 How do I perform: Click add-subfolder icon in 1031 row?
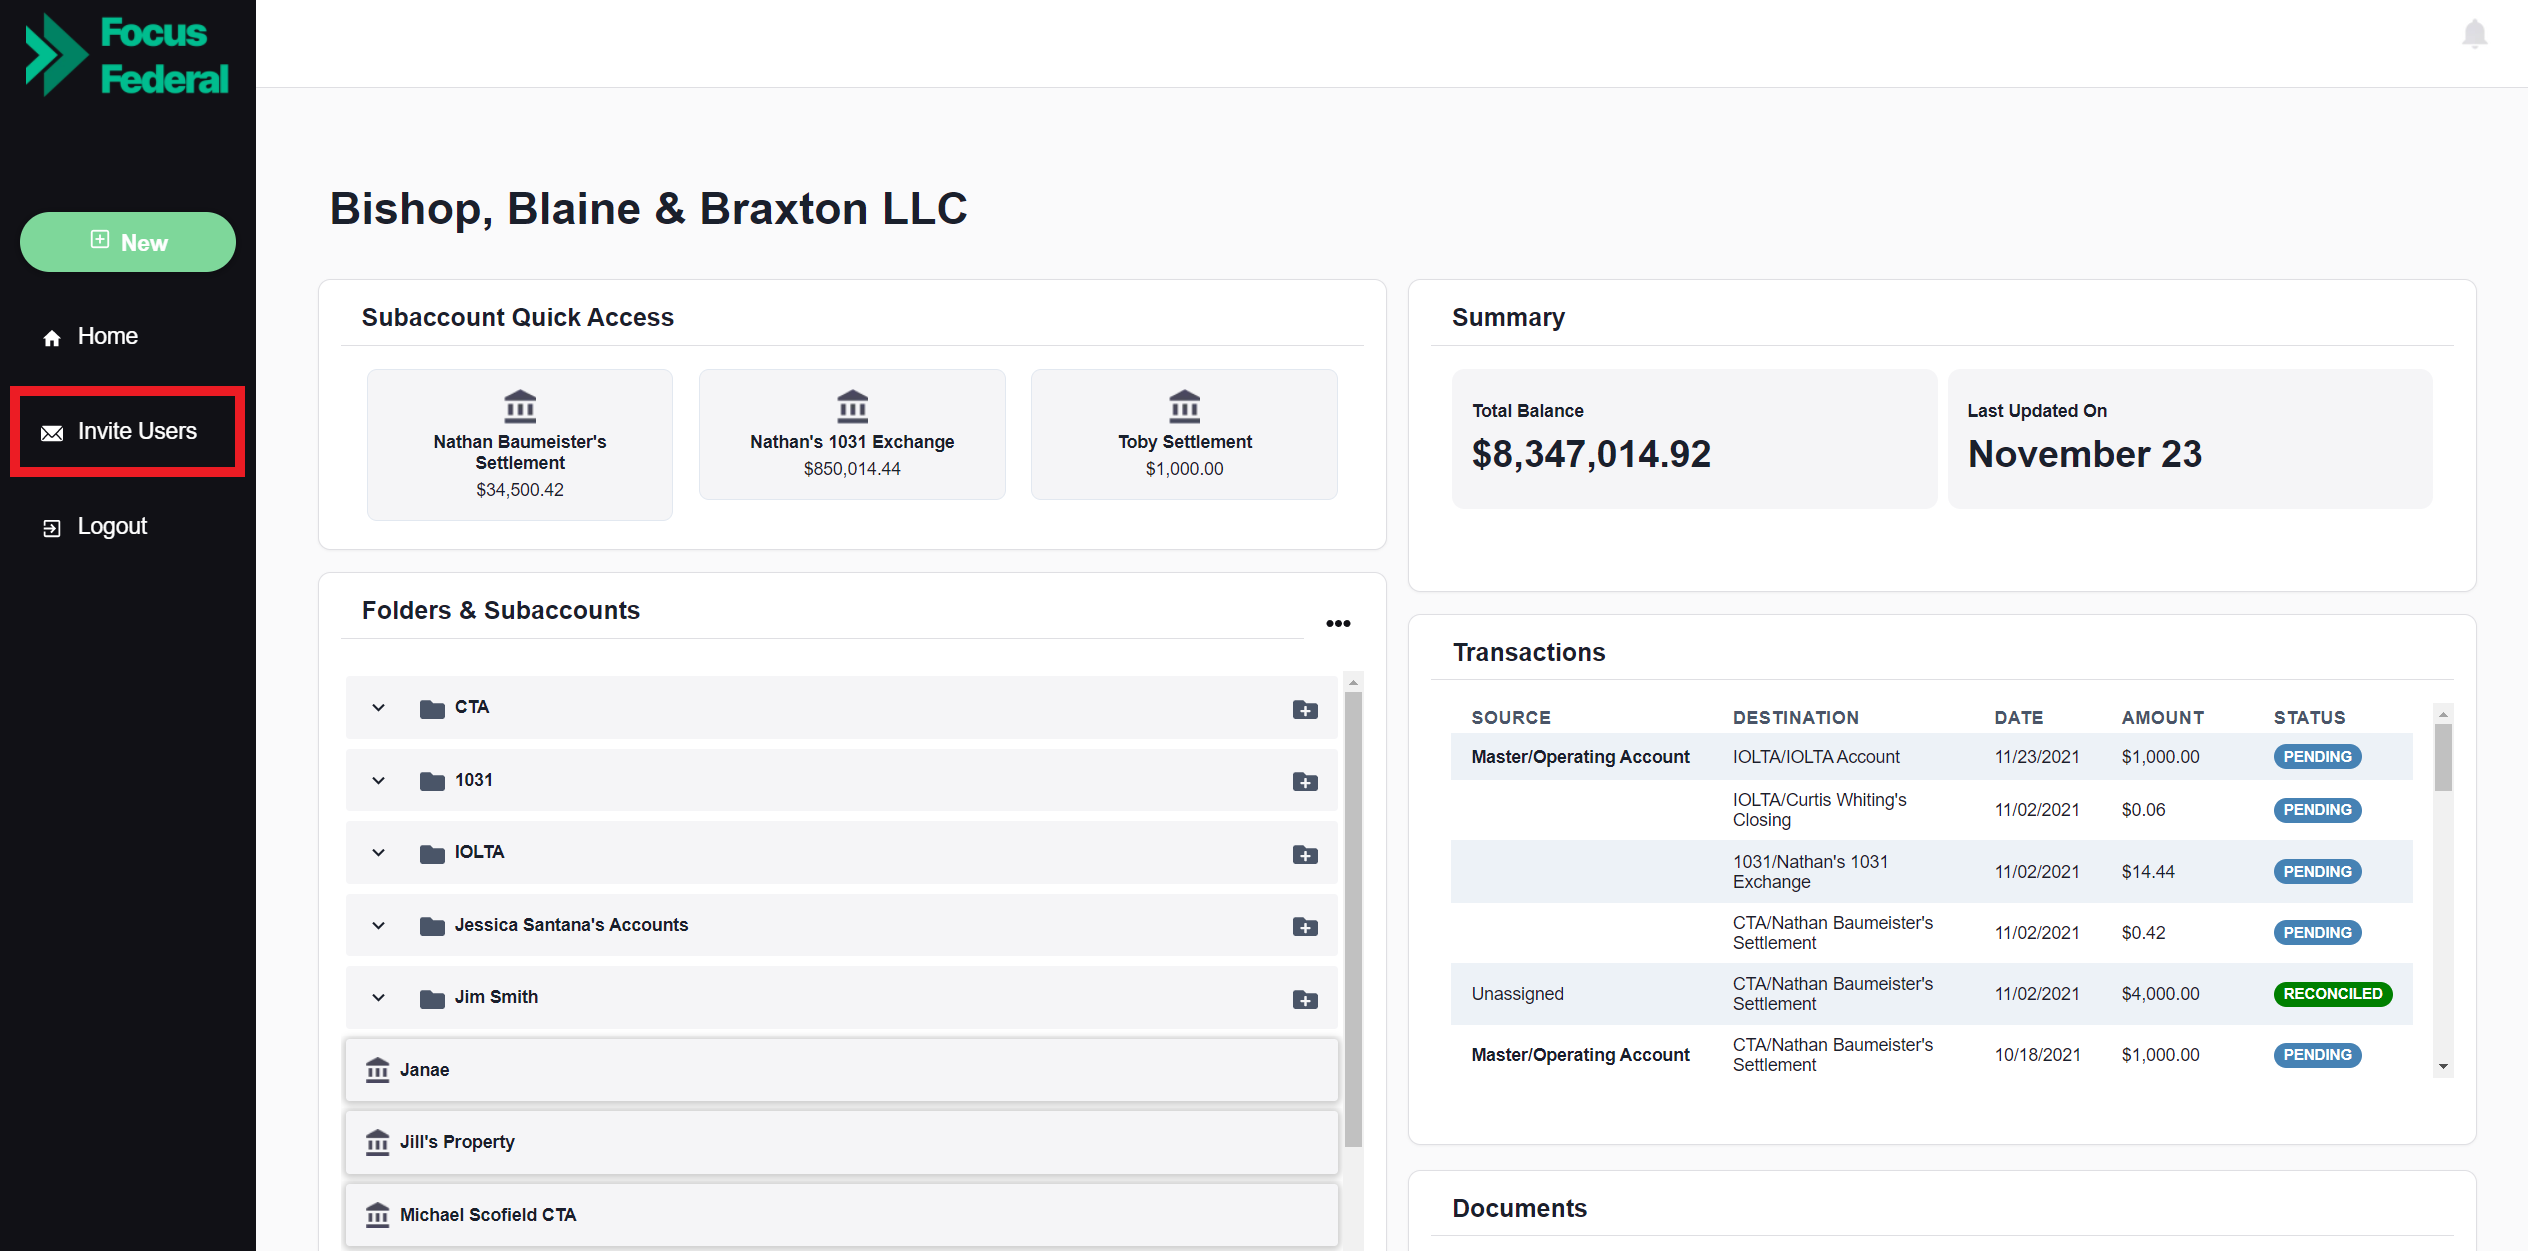[1305, 781]
